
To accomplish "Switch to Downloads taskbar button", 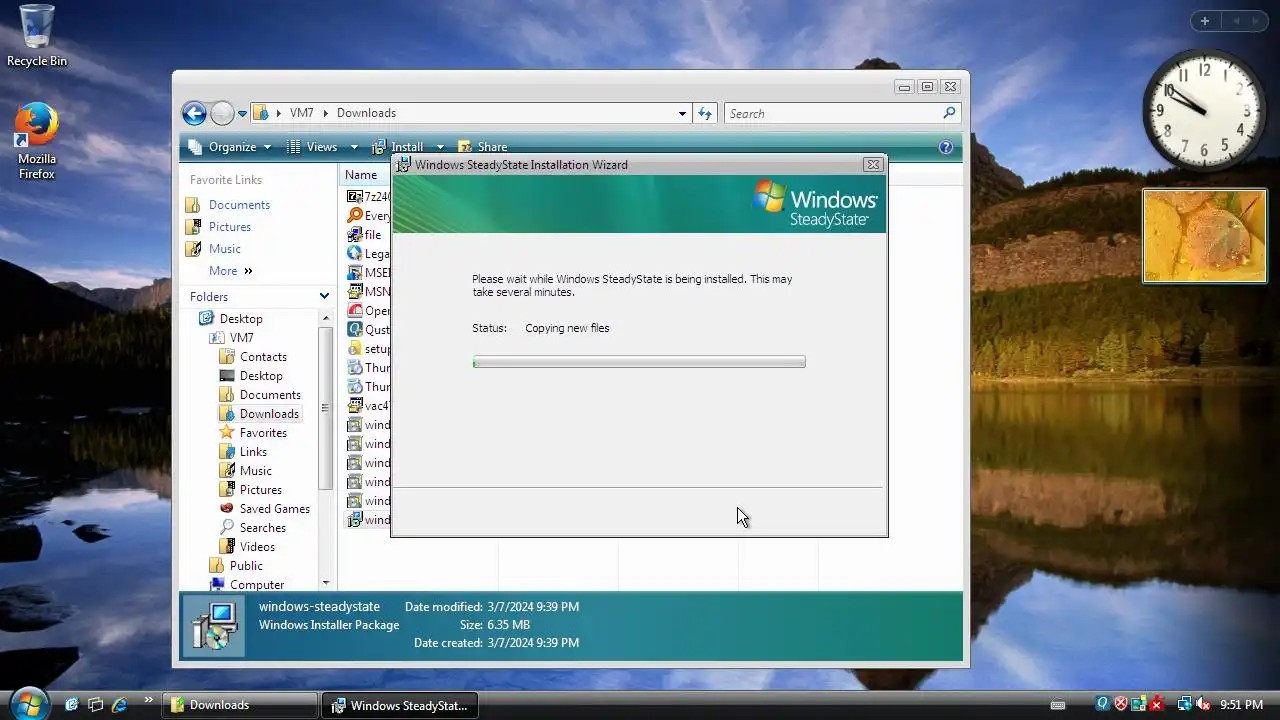I will point(240,705).
